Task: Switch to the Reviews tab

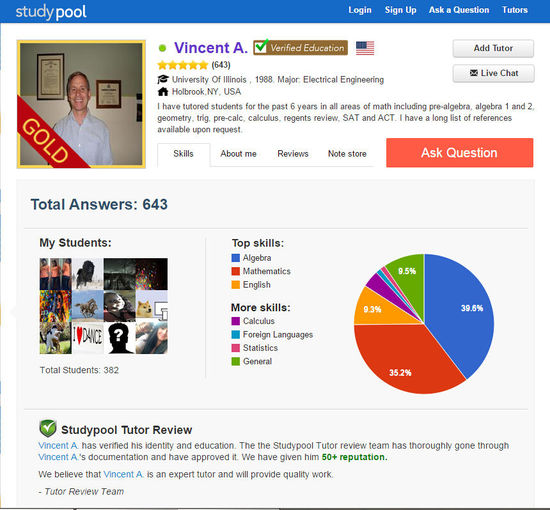Action: point(293,154)
